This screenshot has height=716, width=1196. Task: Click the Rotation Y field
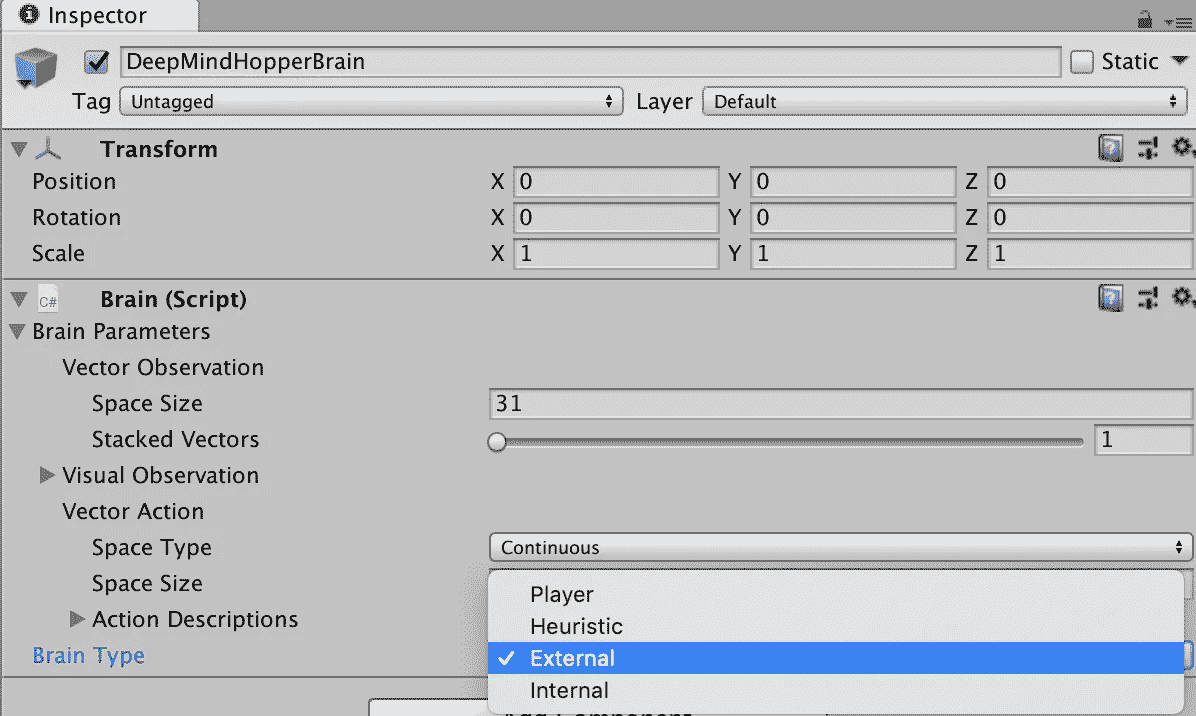pyautogui.click(x=853, y=218)
